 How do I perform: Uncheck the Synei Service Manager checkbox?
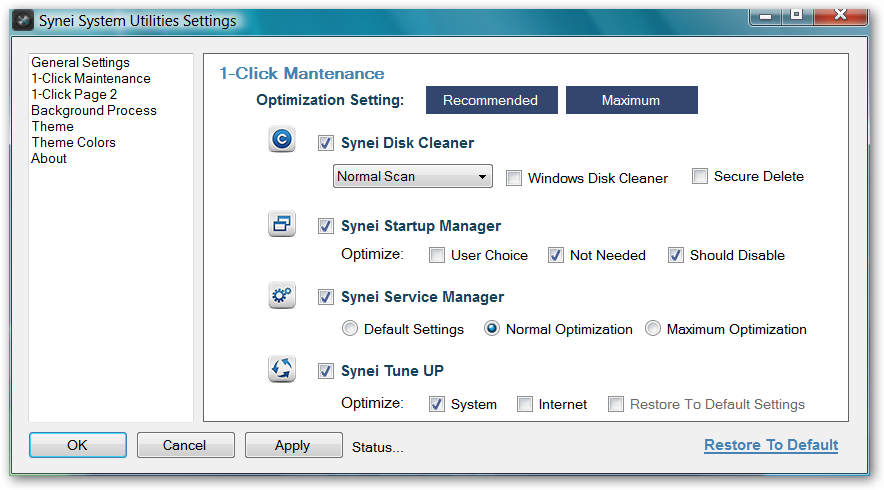325,297
